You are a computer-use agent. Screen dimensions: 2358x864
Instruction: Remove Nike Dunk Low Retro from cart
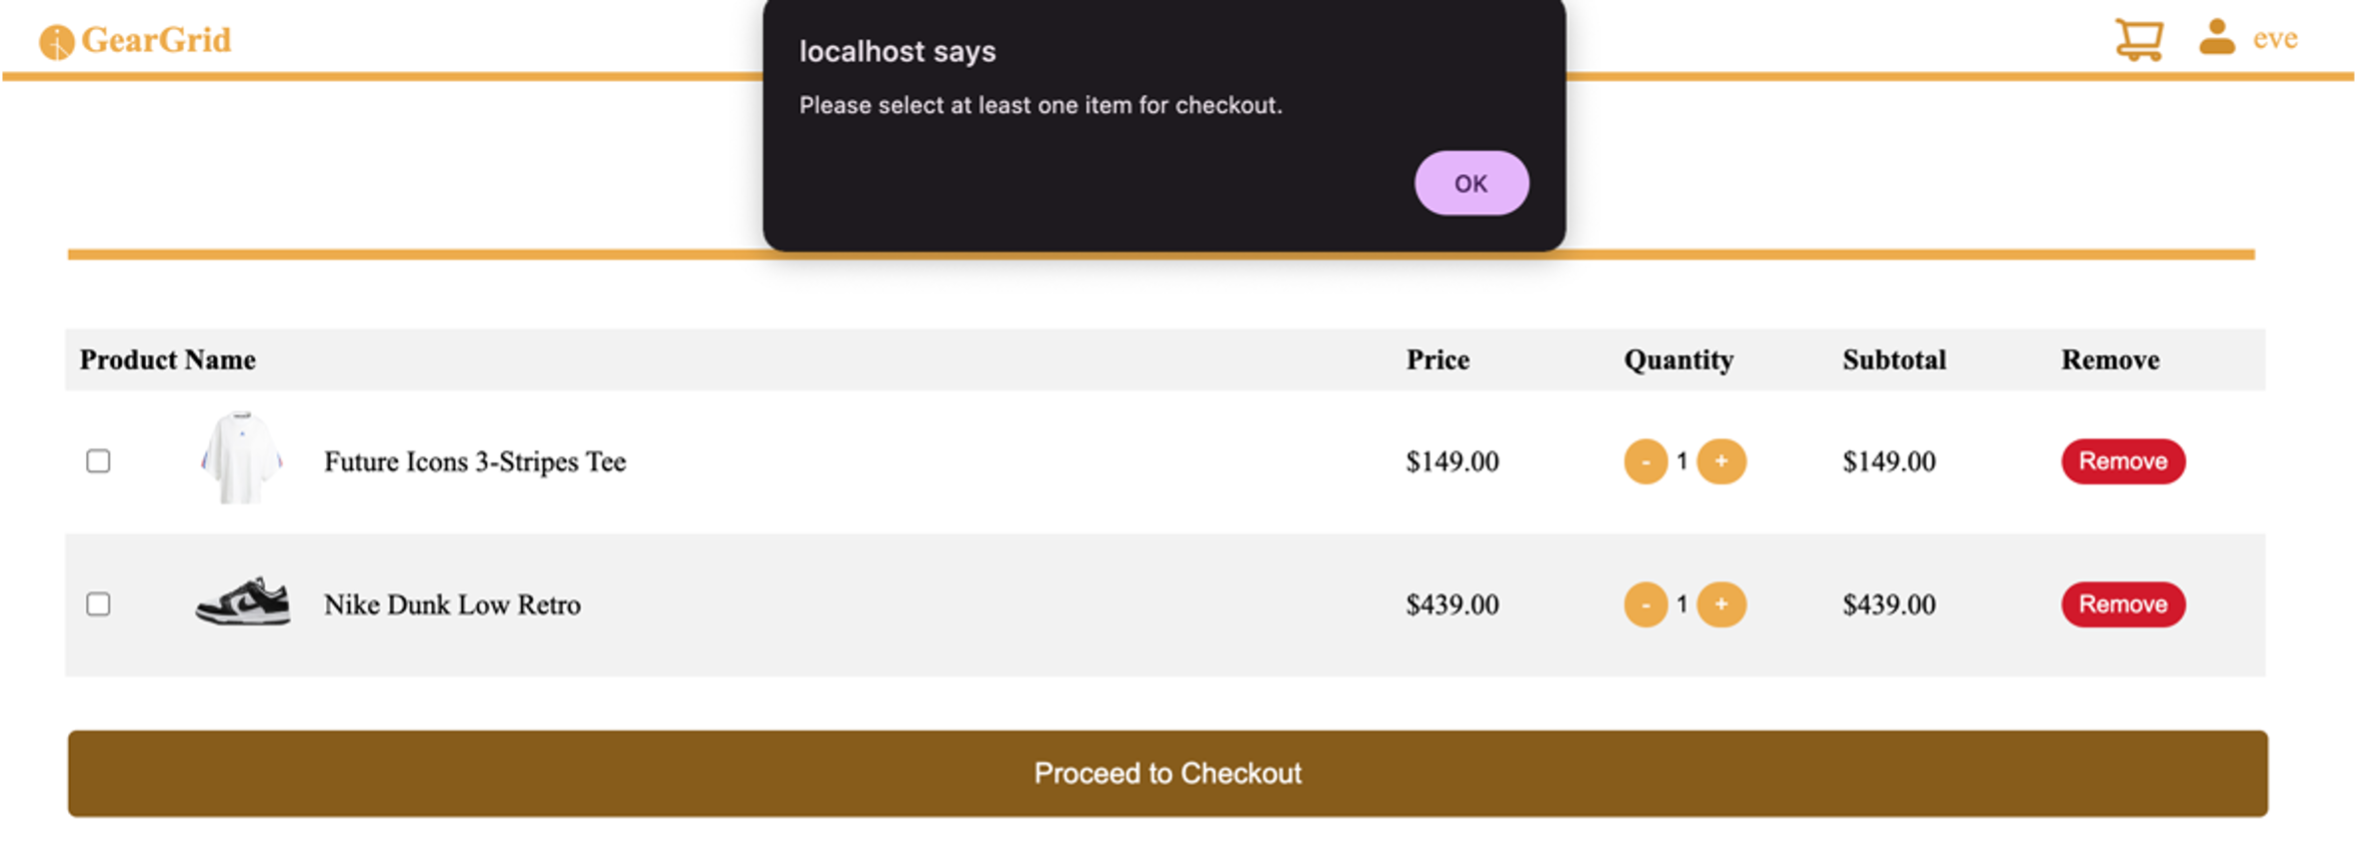pos(2122,604)
